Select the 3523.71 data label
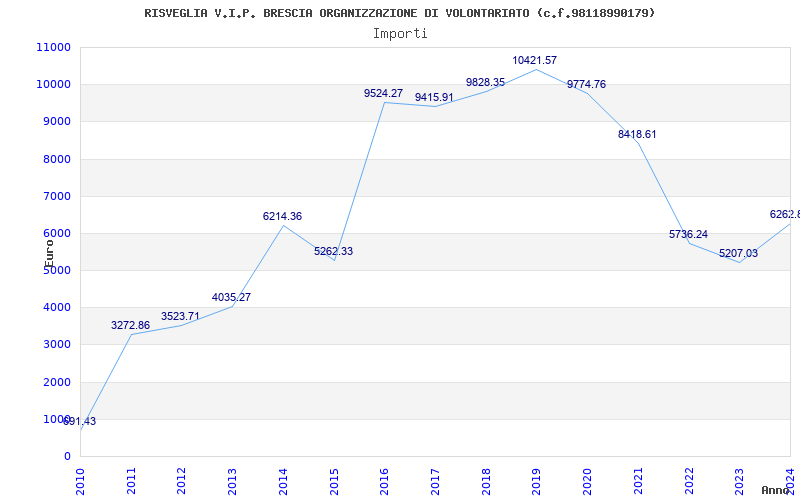The image size is (800, 500). (x=180, y=316)
